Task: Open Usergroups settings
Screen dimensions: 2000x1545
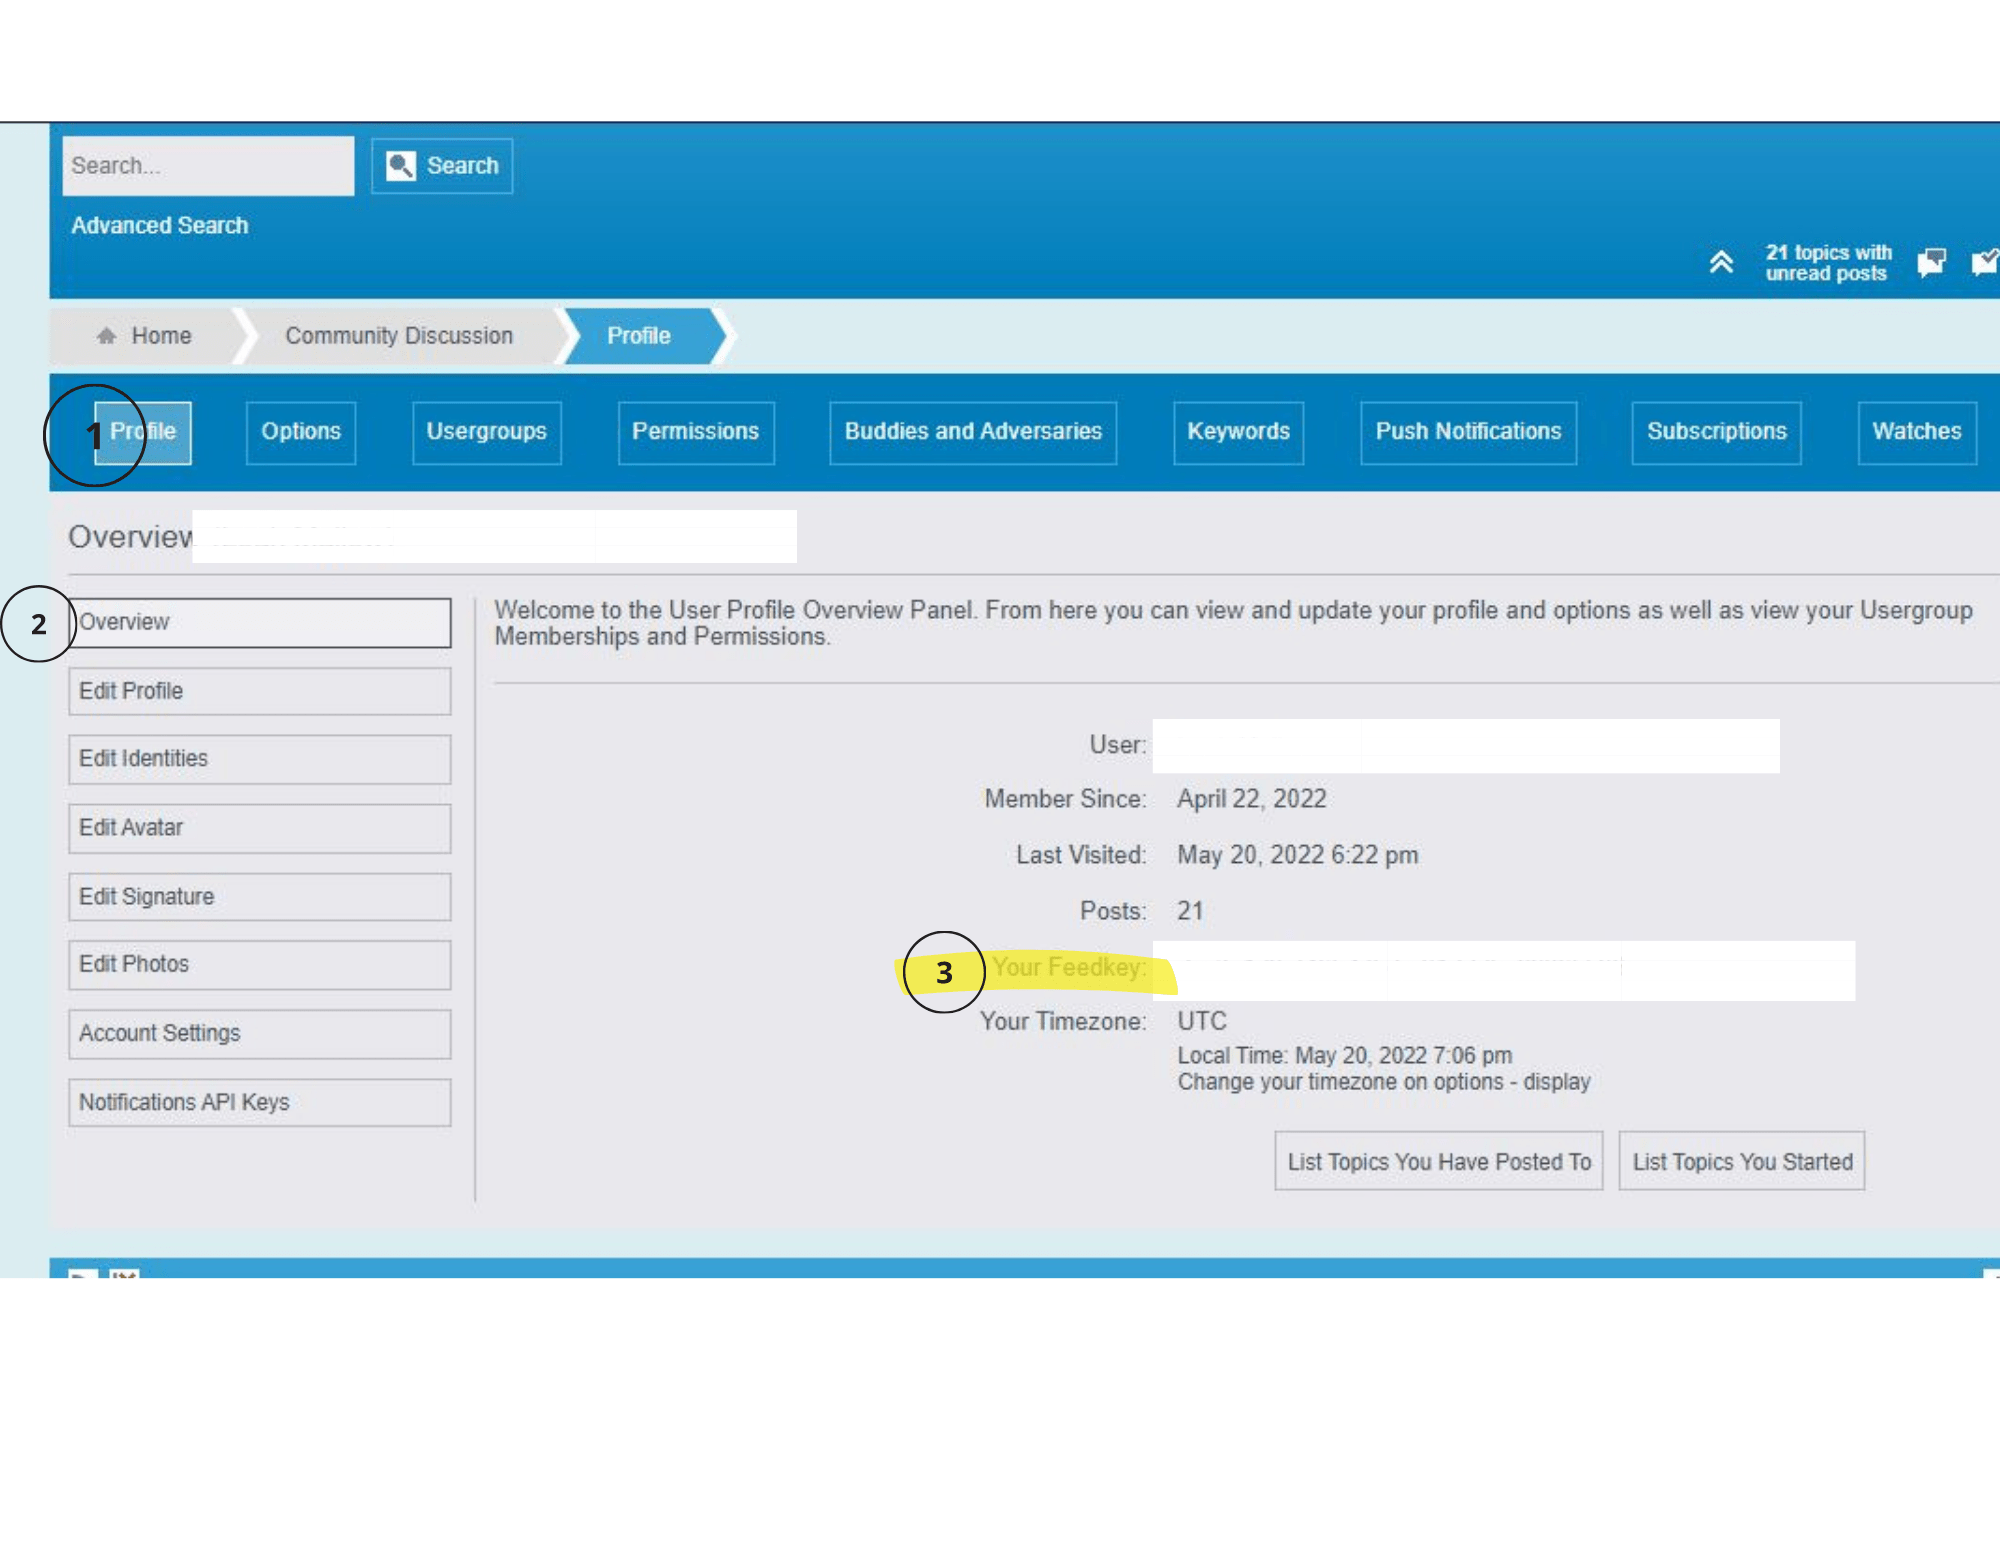Action: [x=483, y=430]
